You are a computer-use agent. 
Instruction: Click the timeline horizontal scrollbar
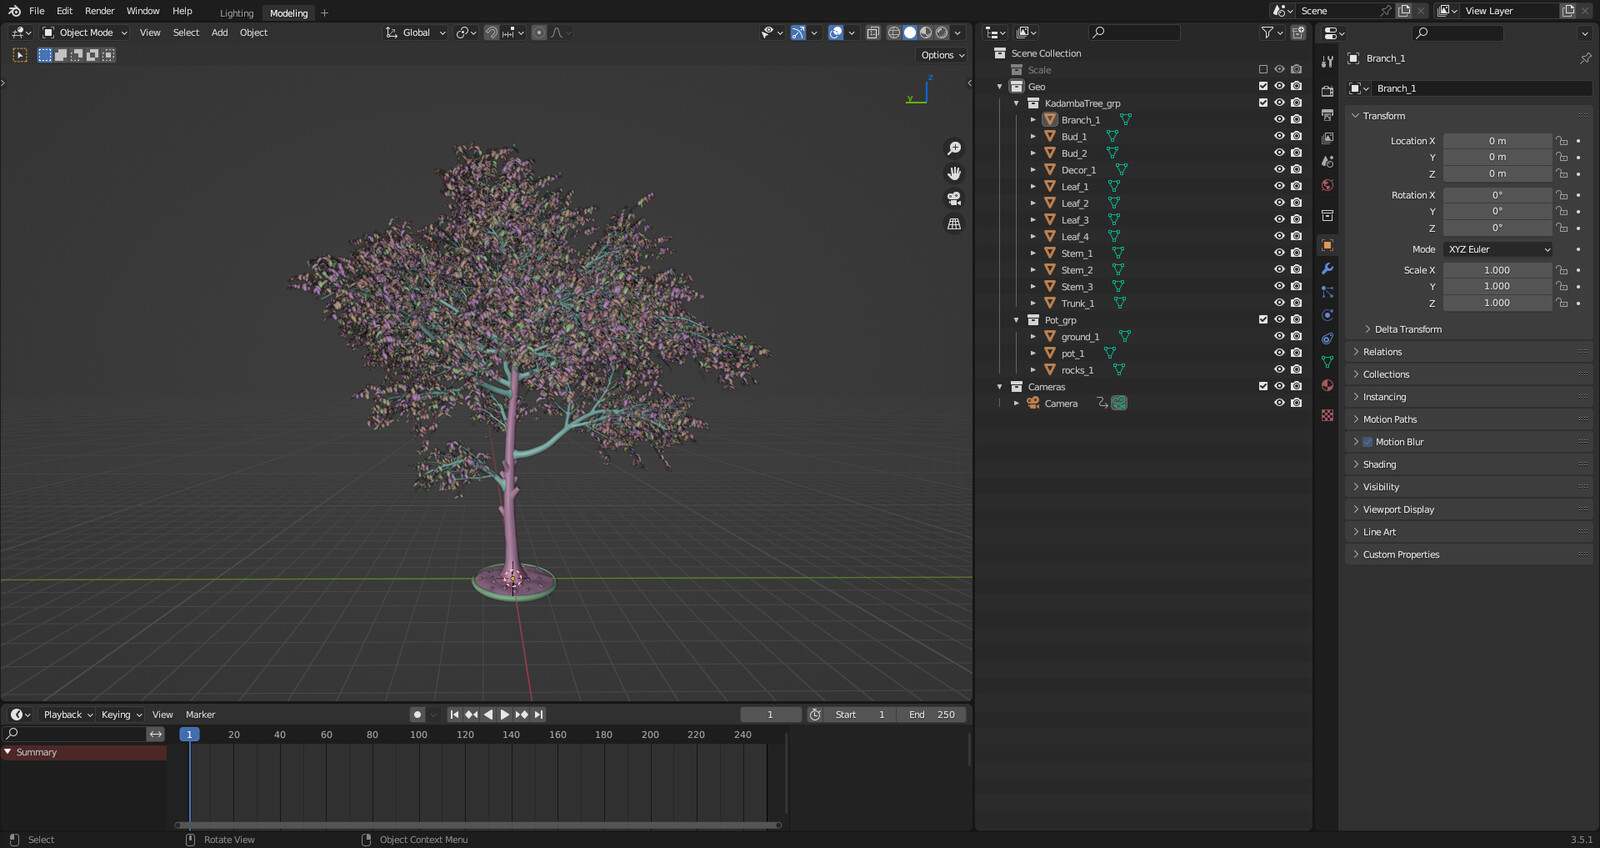click(478, 825)
